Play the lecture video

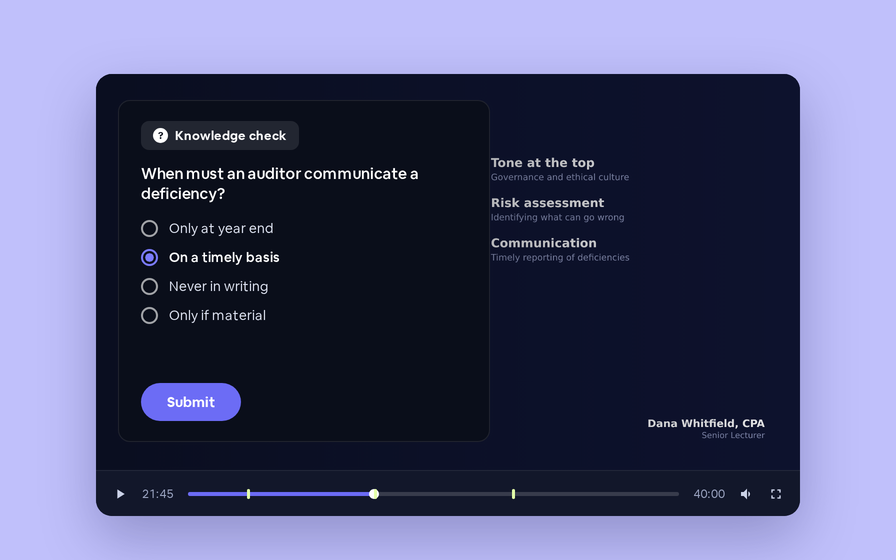click(x=120, y=494)
